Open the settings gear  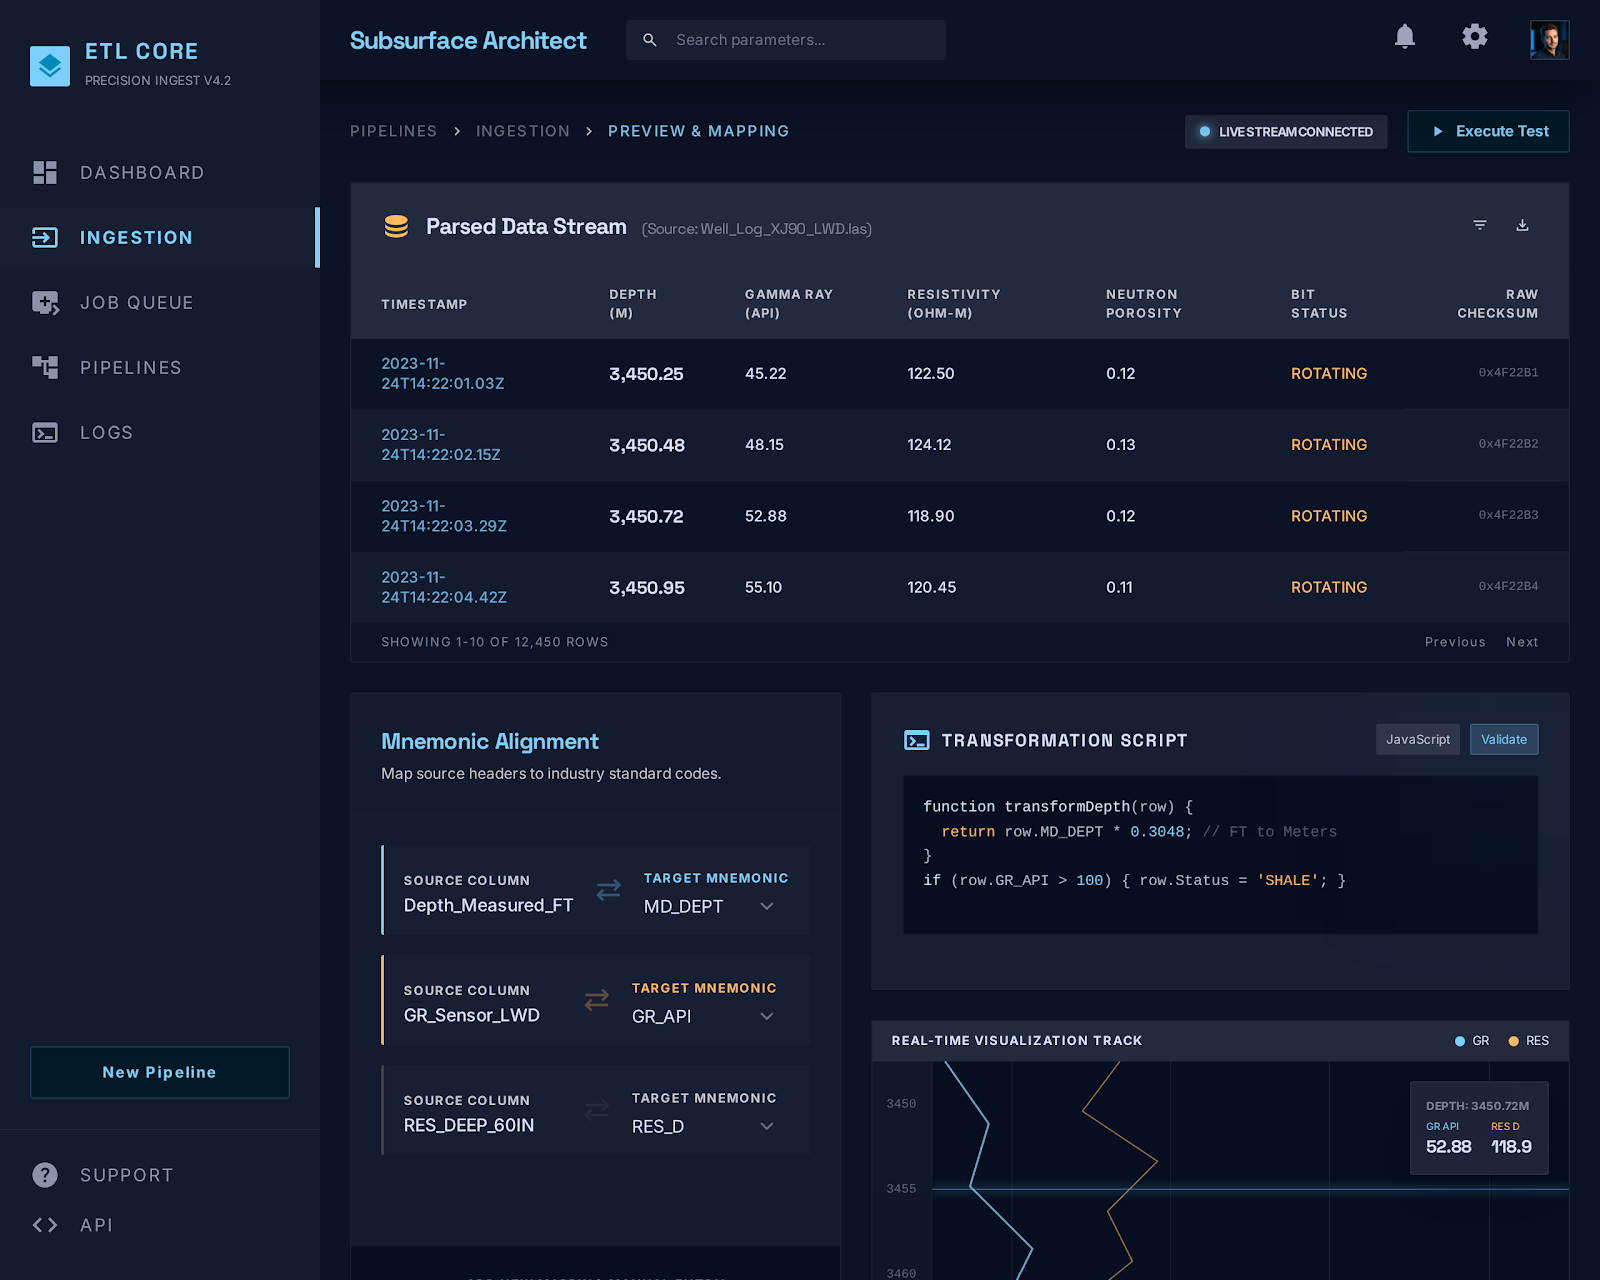coord(1474,37)
